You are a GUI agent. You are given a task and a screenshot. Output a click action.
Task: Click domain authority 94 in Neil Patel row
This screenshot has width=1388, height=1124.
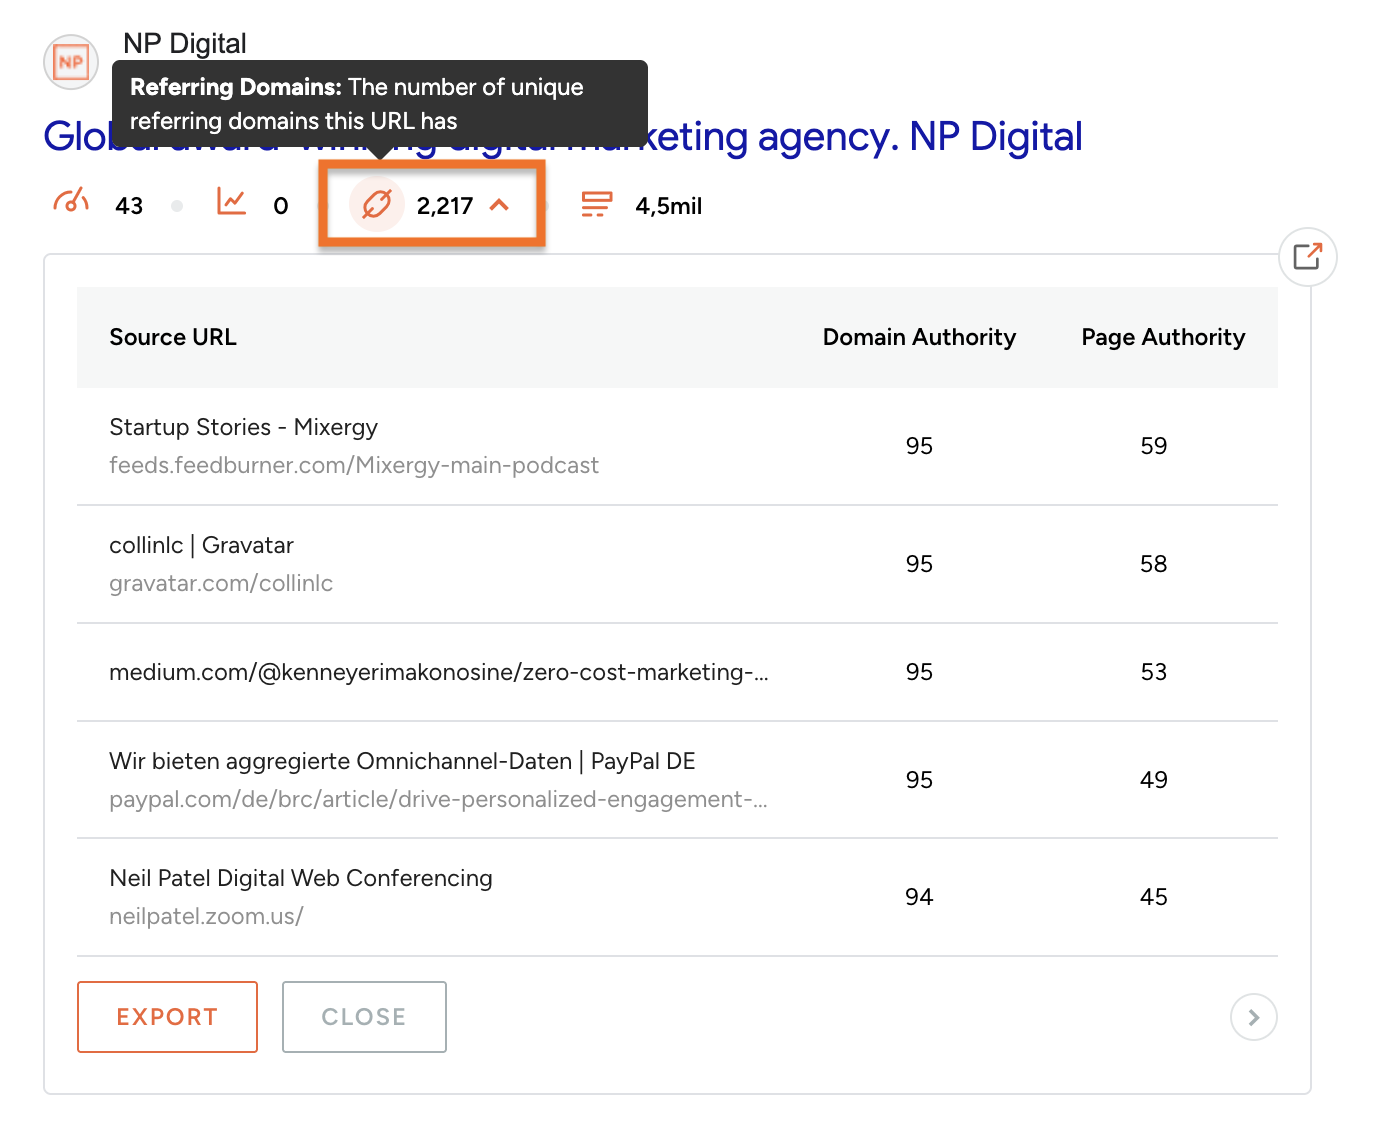pyautogui.click(x=919, y=897)
